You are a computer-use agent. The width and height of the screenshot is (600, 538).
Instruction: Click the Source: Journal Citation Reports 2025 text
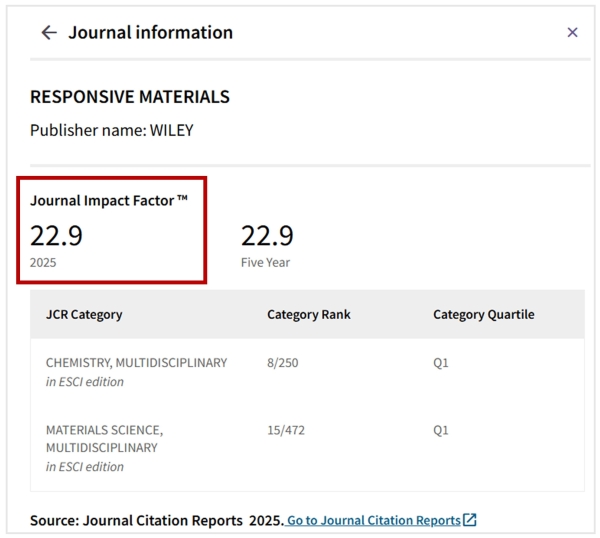click(x=157, y=520)
